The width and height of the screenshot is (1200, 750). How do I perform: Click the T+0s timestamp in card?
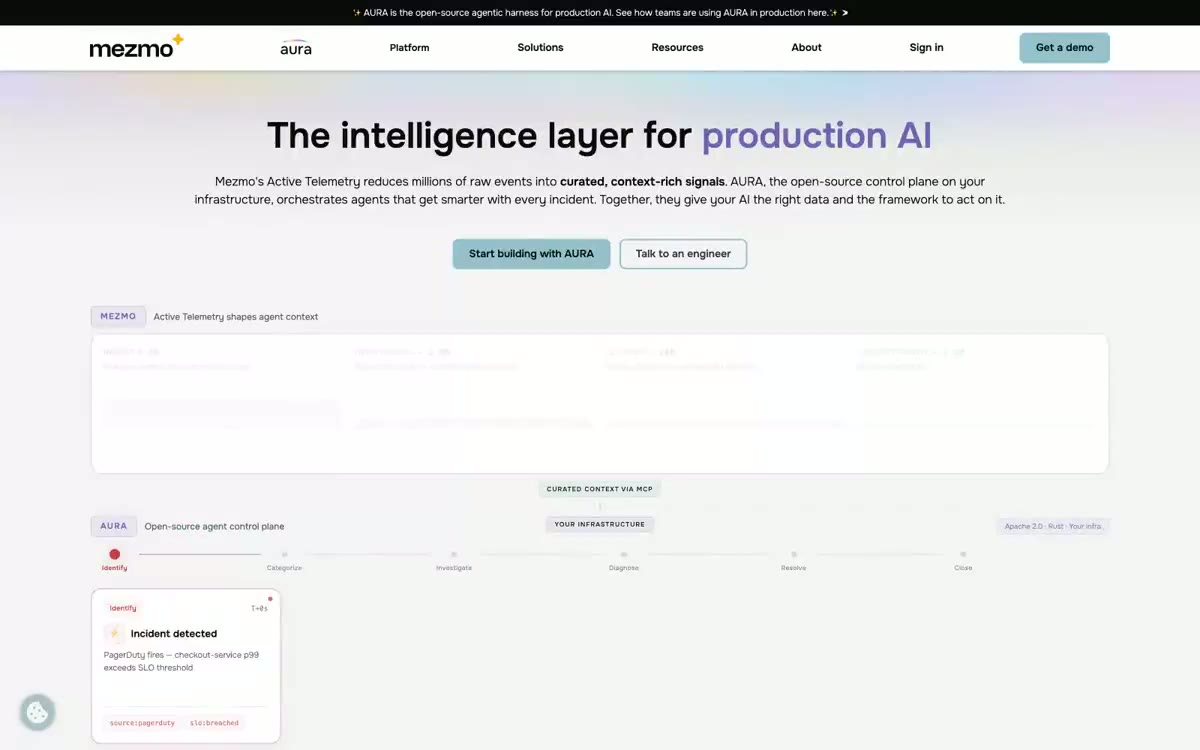click(259, 608)
